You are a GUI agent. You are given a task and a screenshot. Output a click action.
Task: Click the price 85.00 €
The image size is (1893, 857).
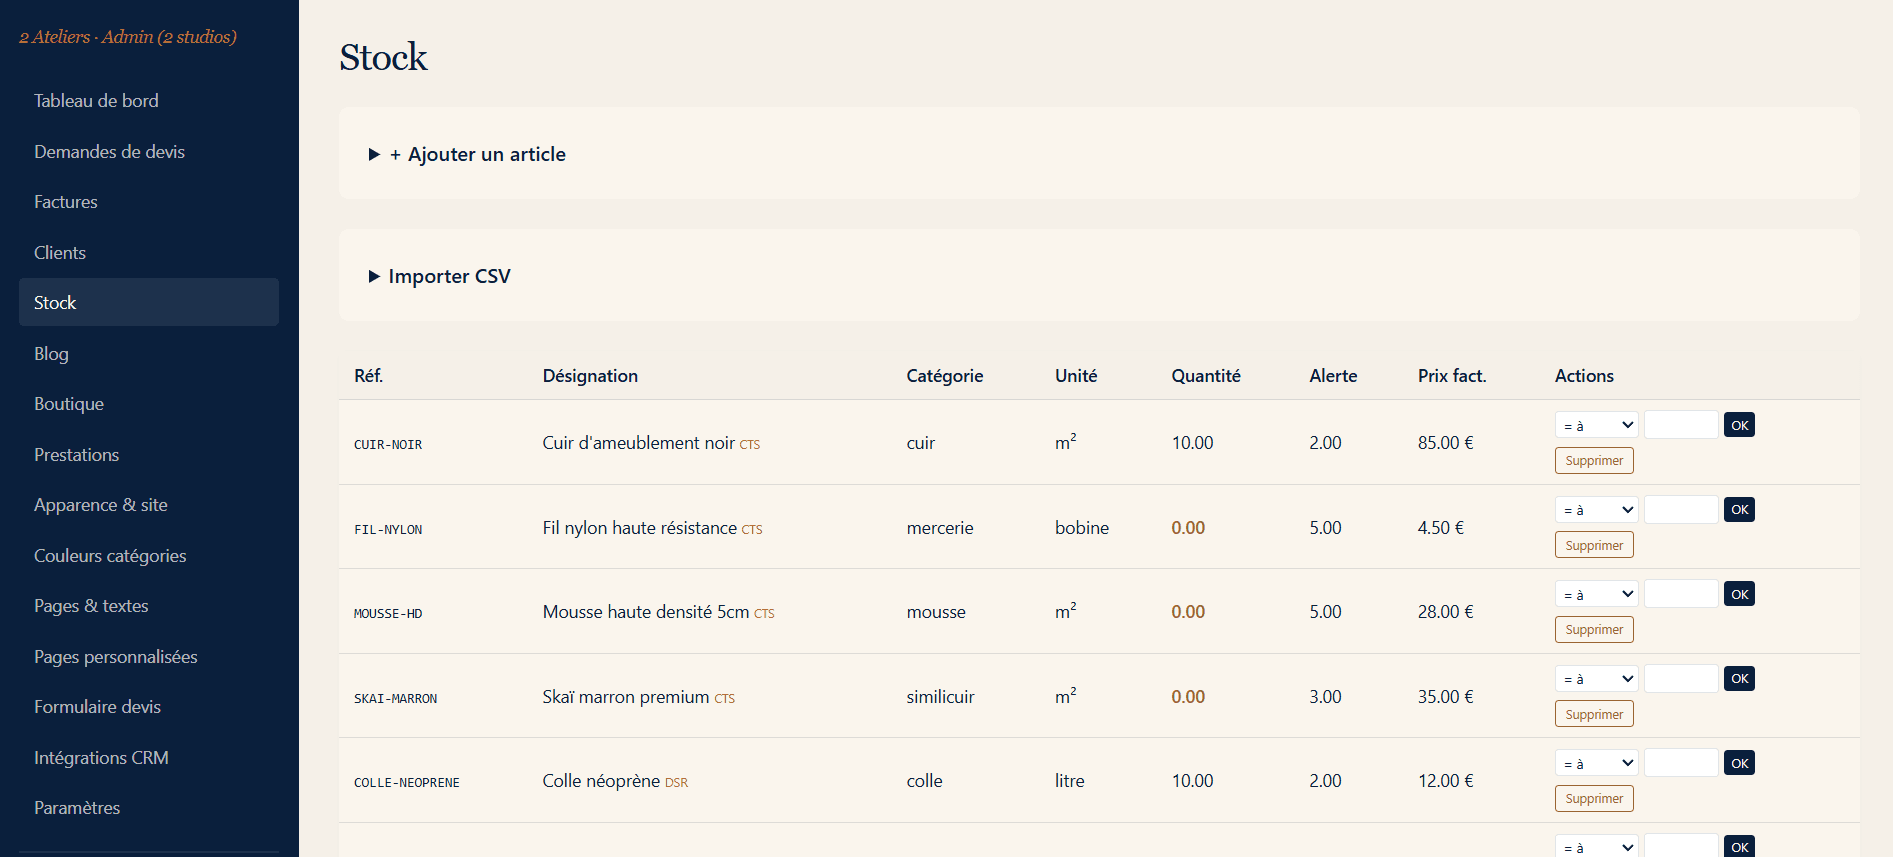1446,443
